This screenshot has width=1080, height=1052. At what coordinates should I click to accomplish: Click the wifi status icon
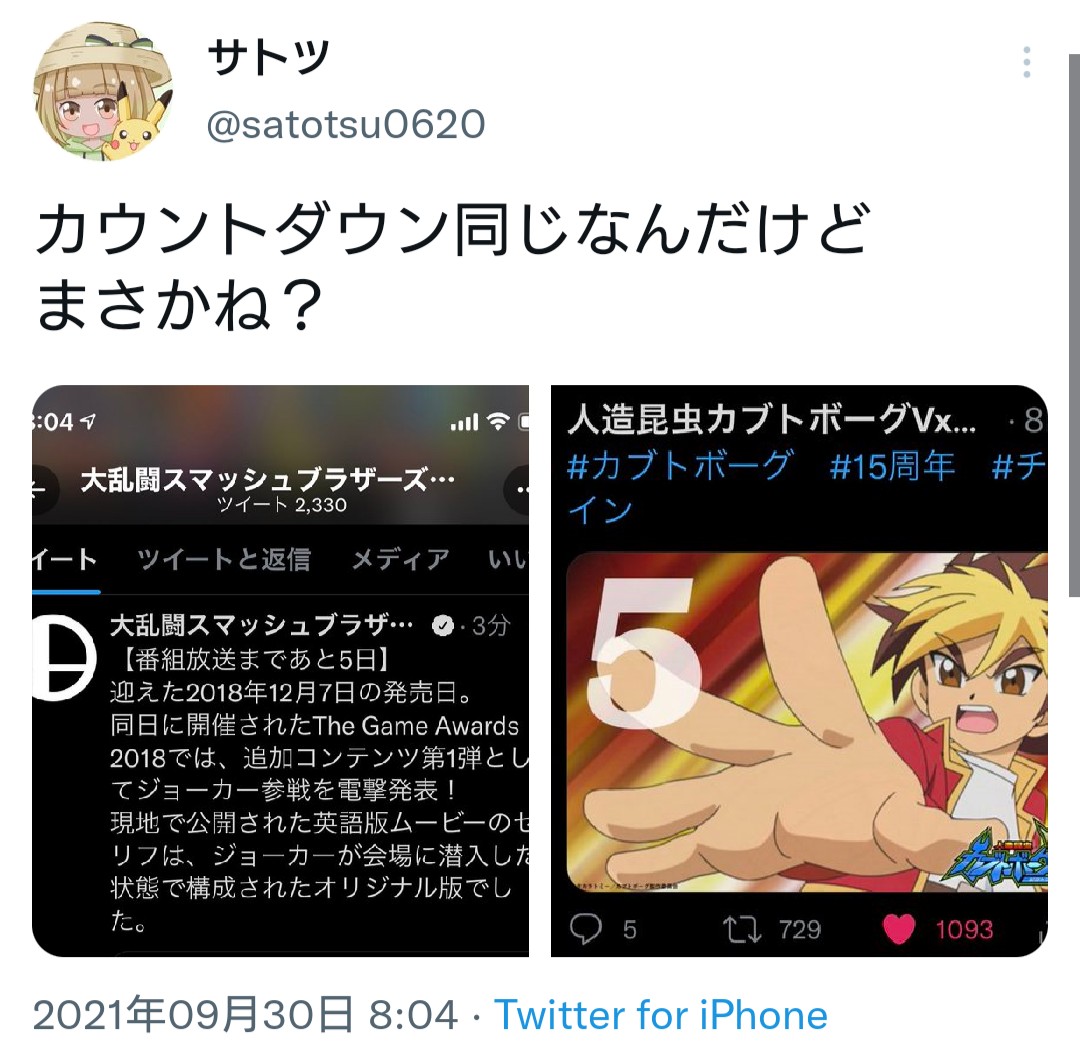(497, 421)
